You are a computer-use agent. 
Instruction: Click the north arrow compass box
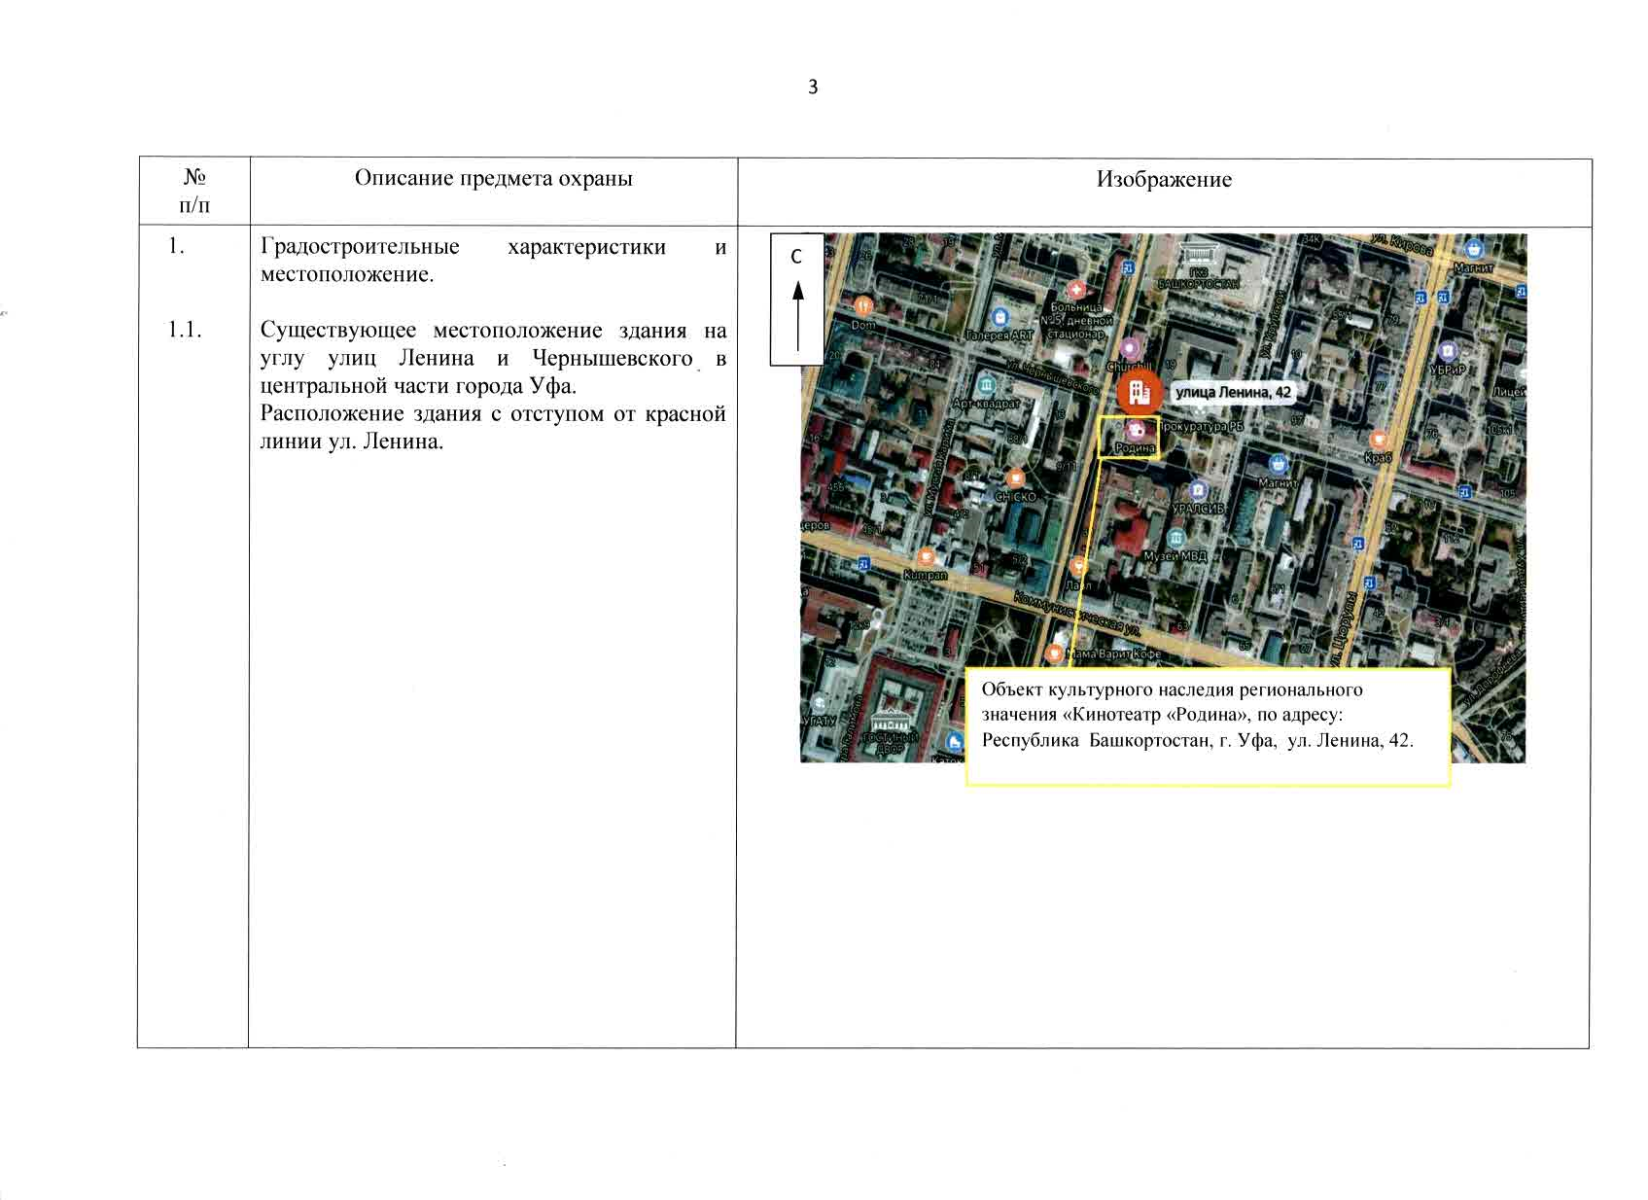[x=797, y=299]
